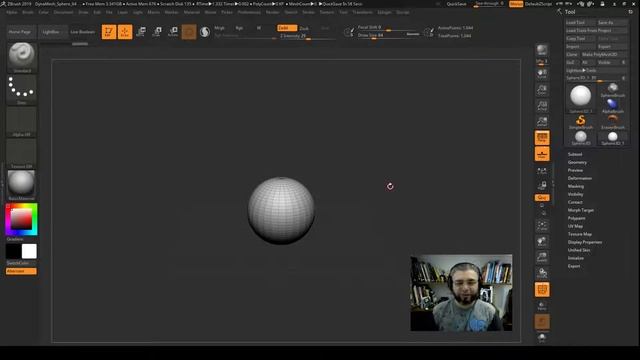Viewport: 640px width, 360px height.
Task: Click the BPR render icon
Action: [542, 50]
